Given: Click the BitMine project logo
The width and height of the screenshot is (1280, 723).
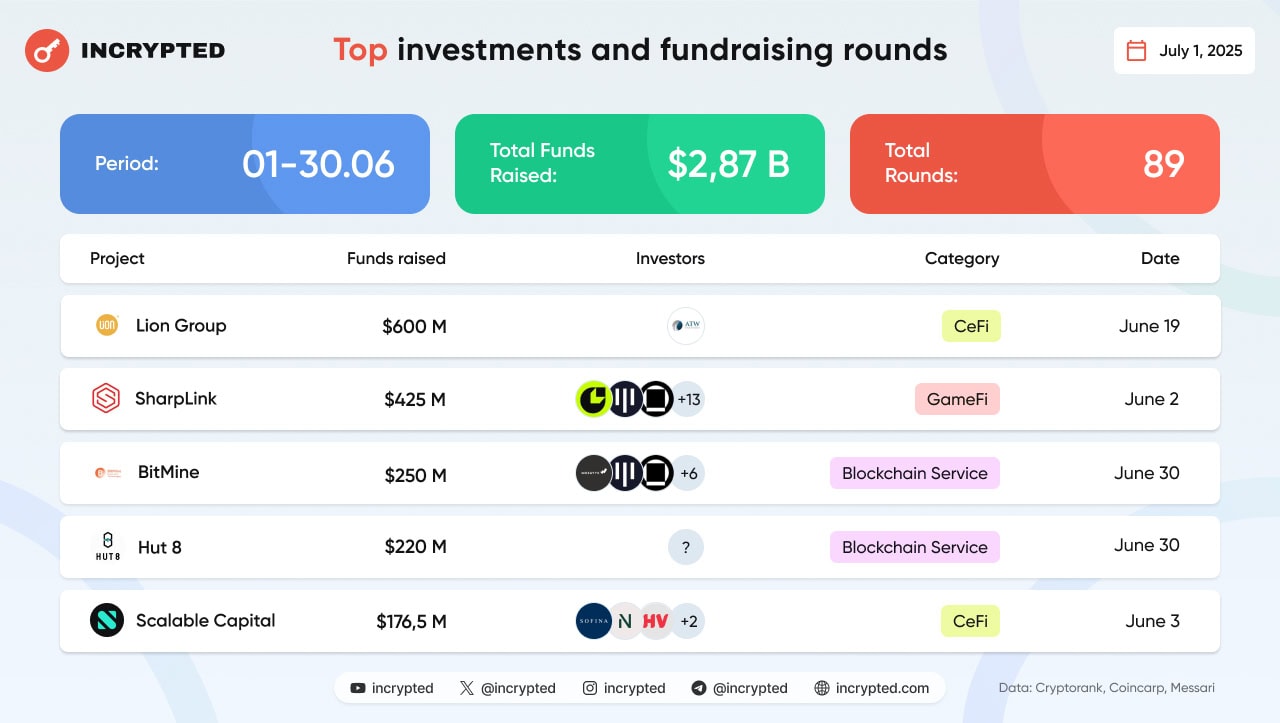Looking at the screenshot, I should pos(108,473).
